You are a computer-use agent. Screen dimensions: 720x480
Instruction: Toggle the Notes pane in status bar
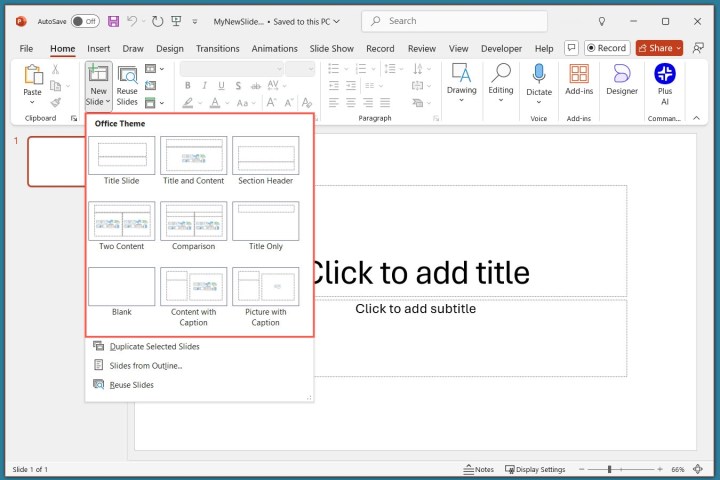pyautogui.click(x=479, y=469)
